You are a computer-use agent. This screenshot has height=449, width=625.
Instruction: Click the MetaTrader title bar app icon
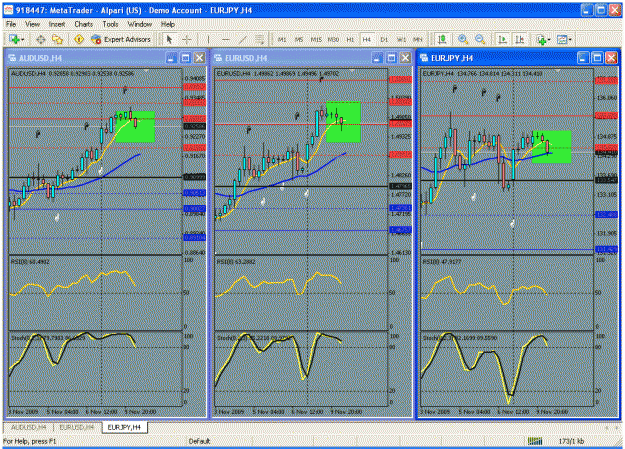[8, 10]
